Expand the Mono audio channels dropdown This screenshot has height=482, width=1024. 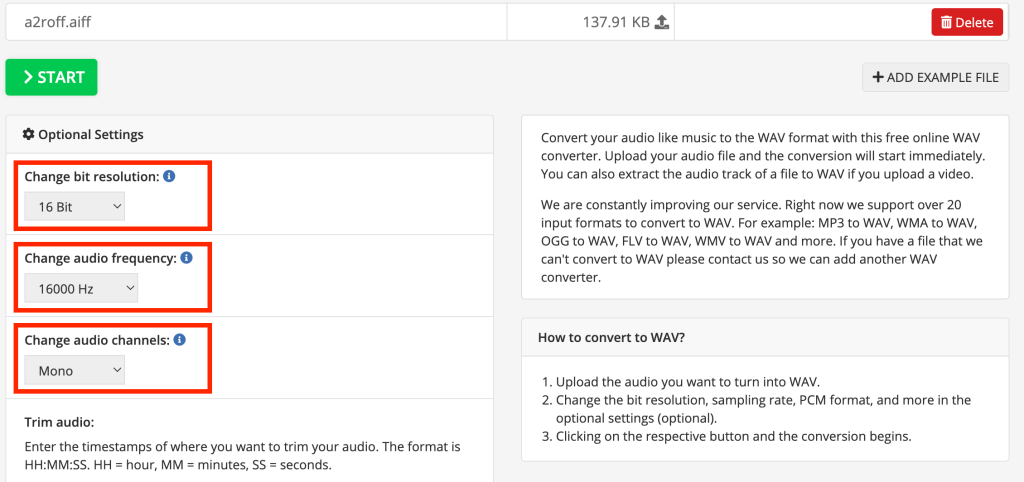[x=75, y=371]
